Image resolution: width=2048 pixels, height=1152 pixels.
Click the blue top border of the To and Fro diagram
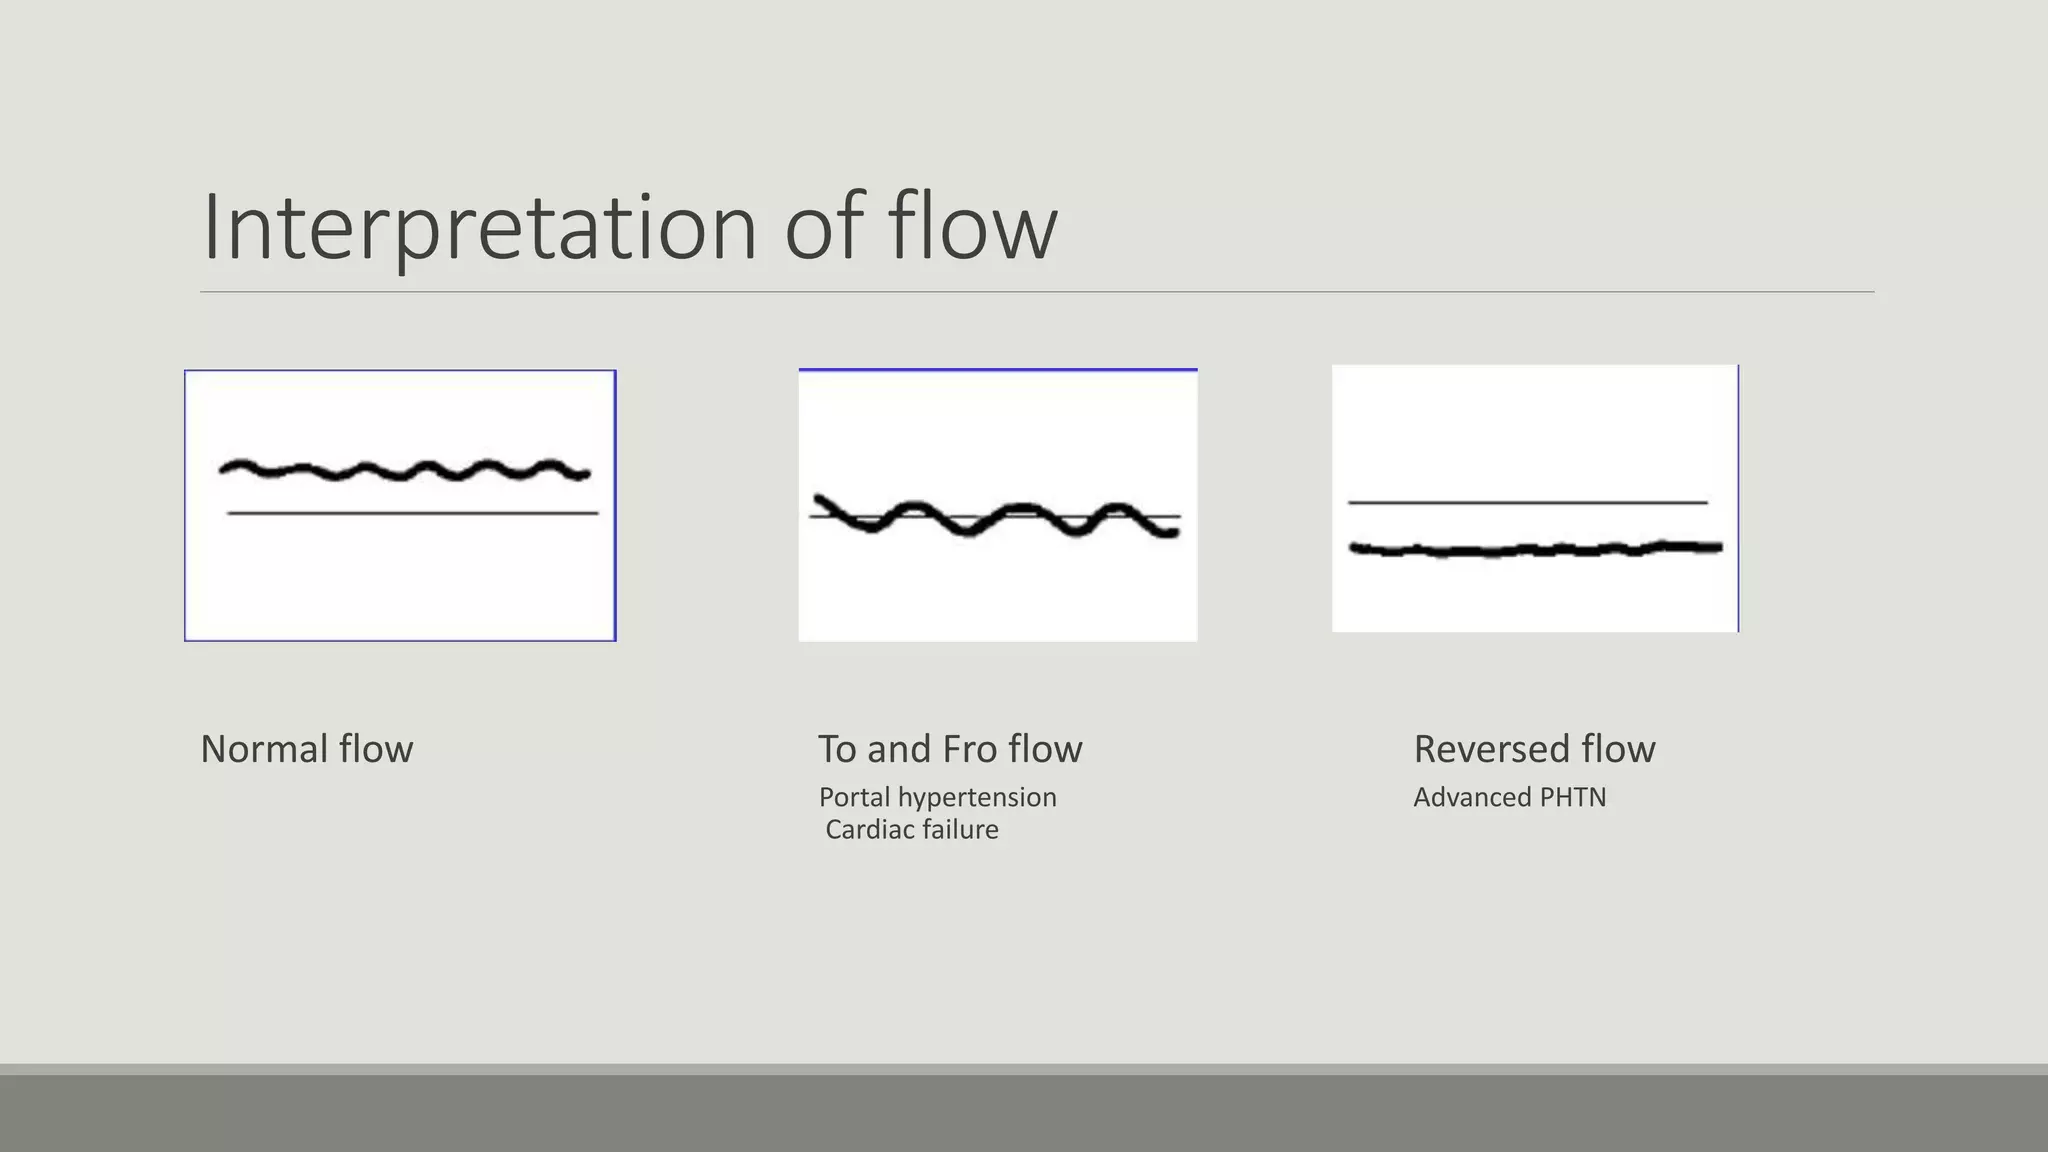tap(998, 369)
